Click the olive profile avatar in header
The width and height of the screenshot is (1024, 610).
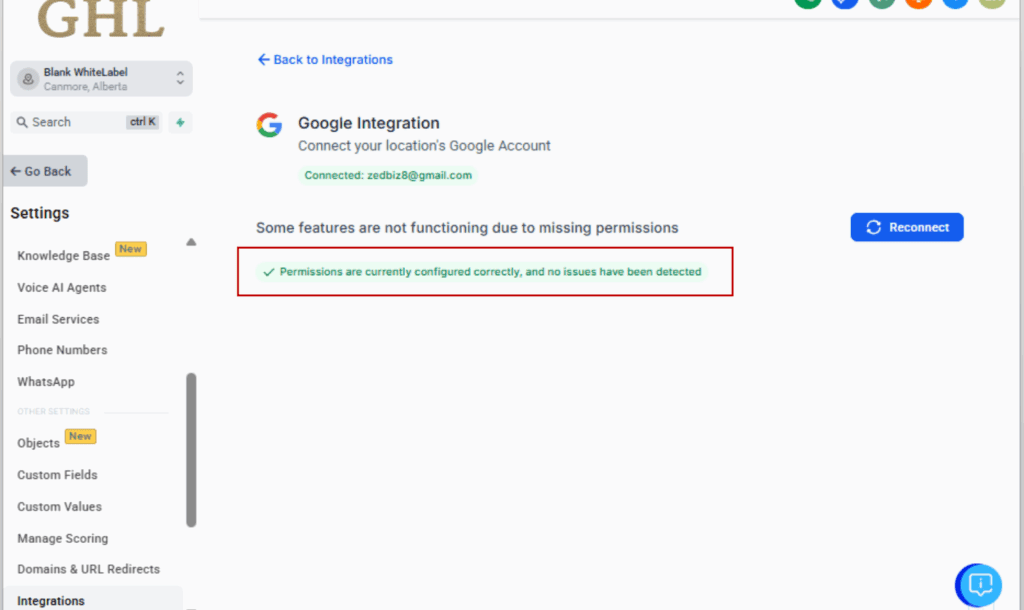click(x=991, y=3)
